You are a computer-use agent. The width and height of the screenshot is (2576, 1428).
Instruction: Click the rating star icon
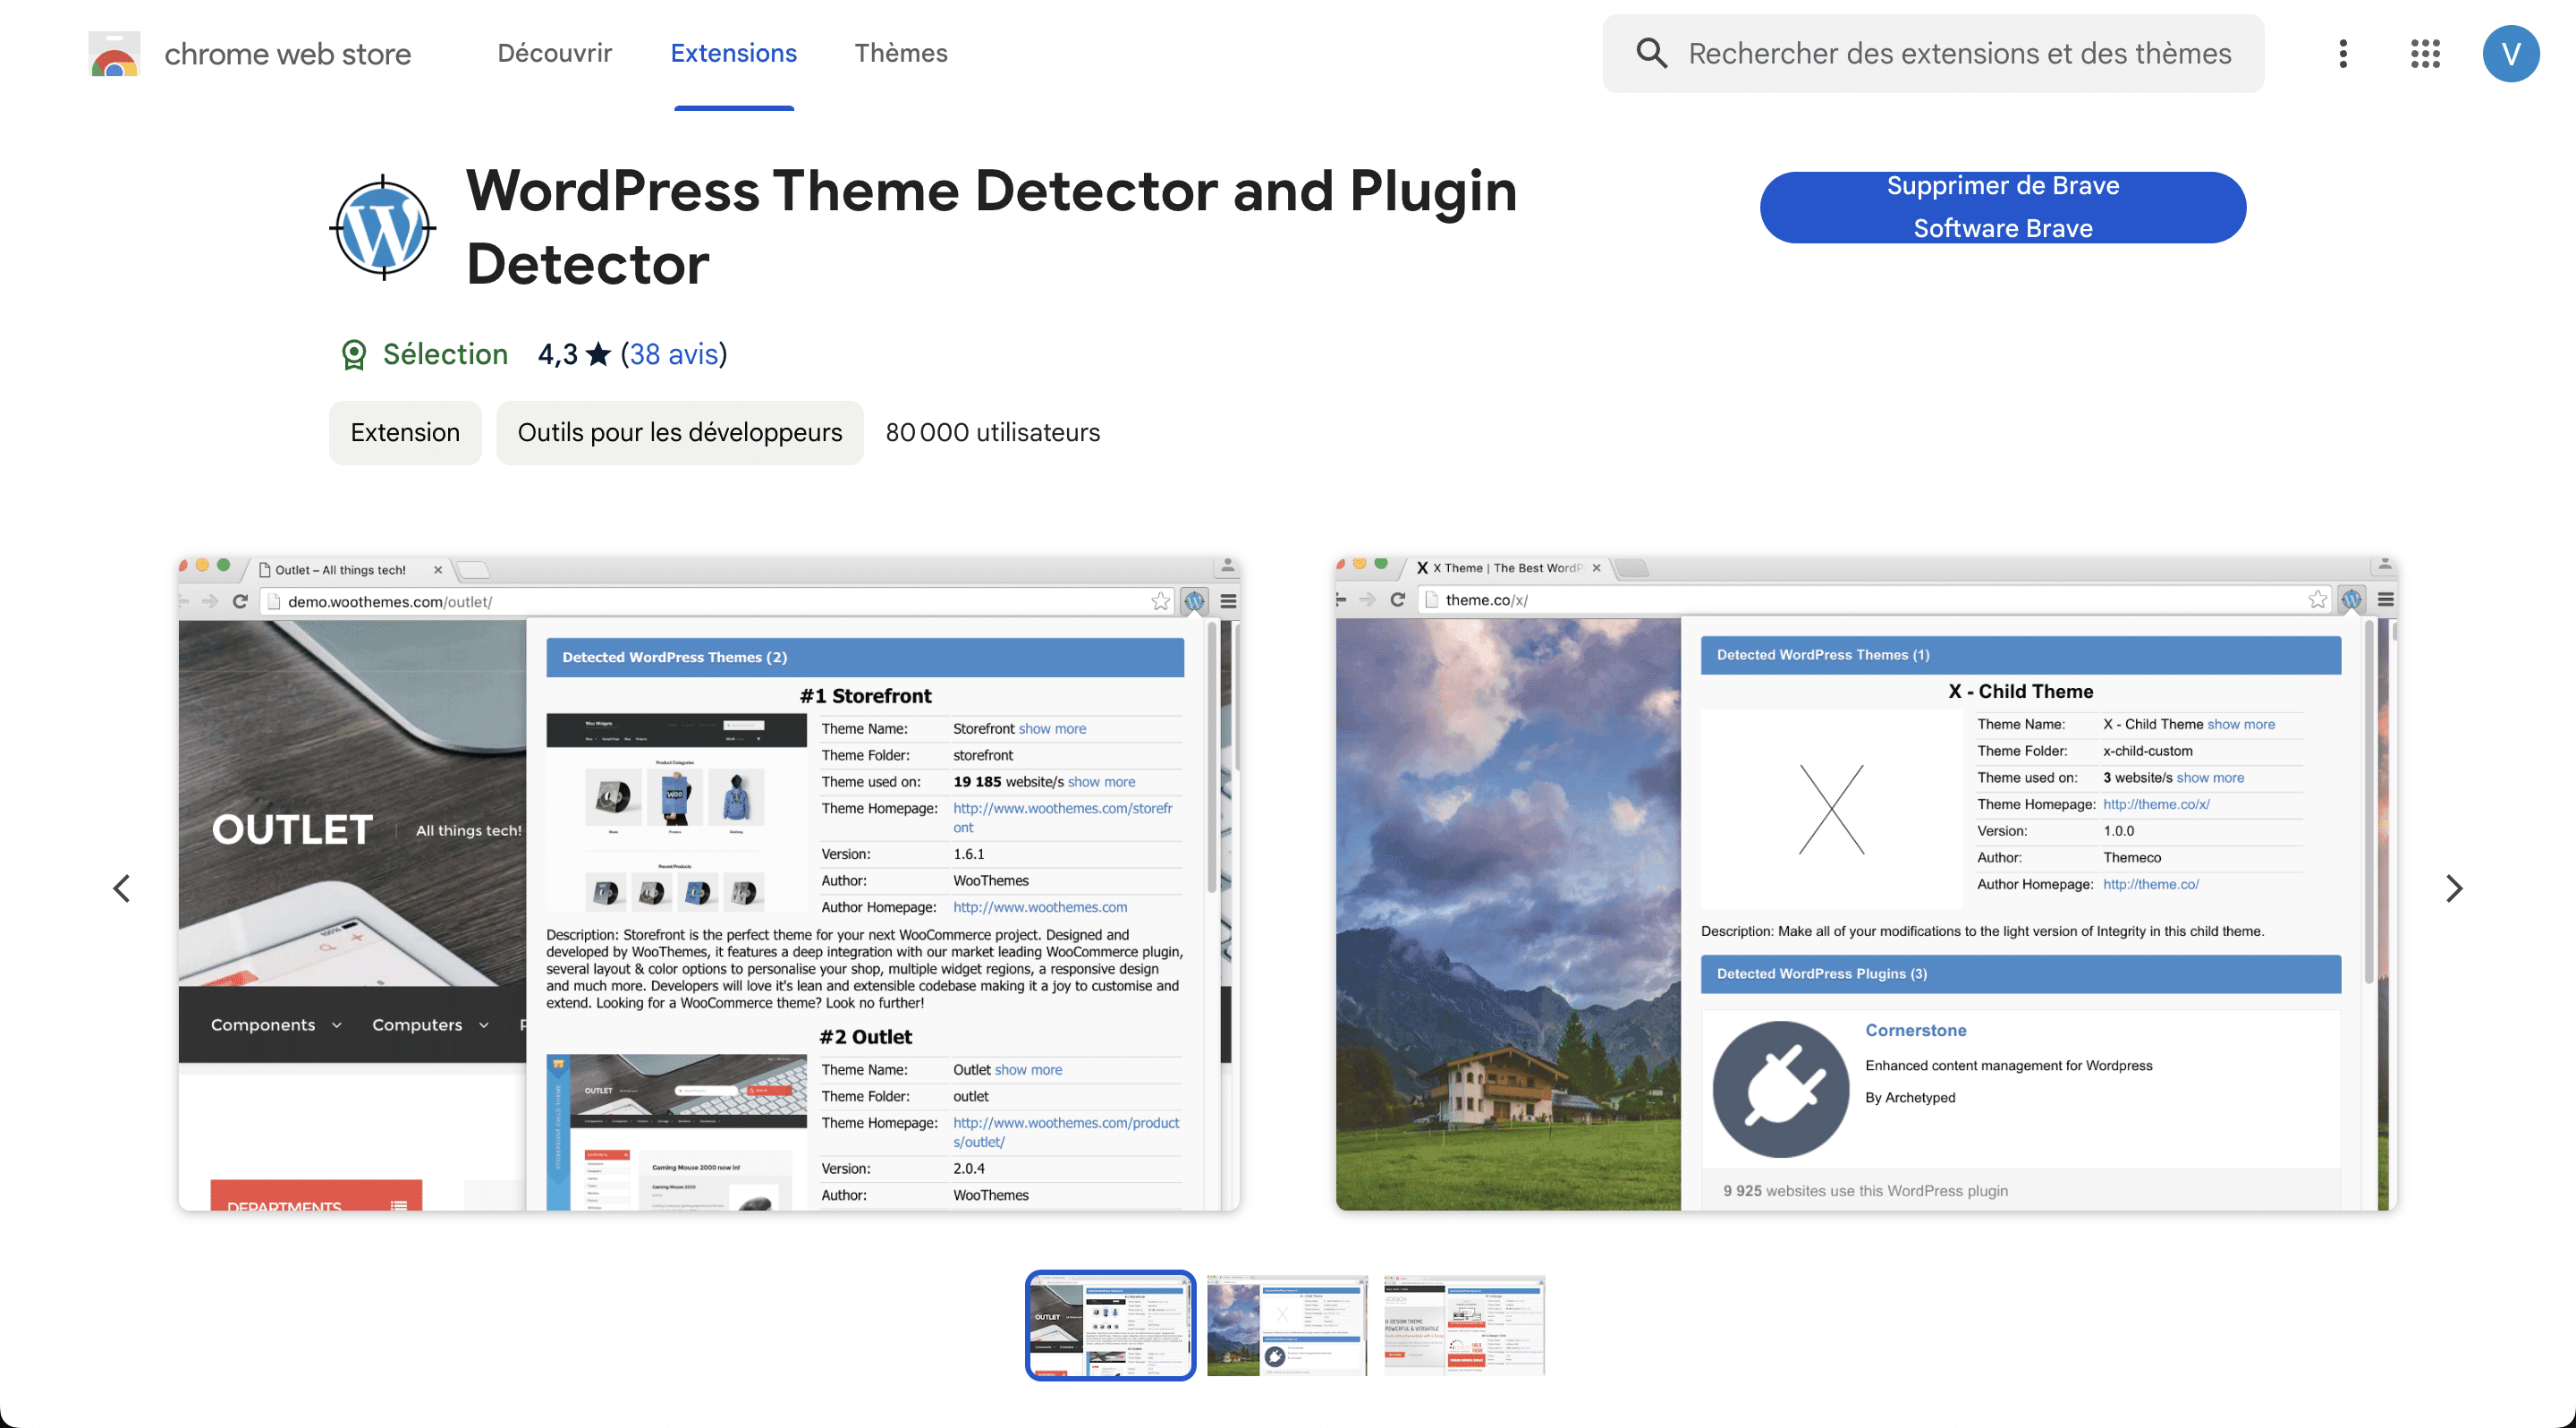tap(598, 354)
